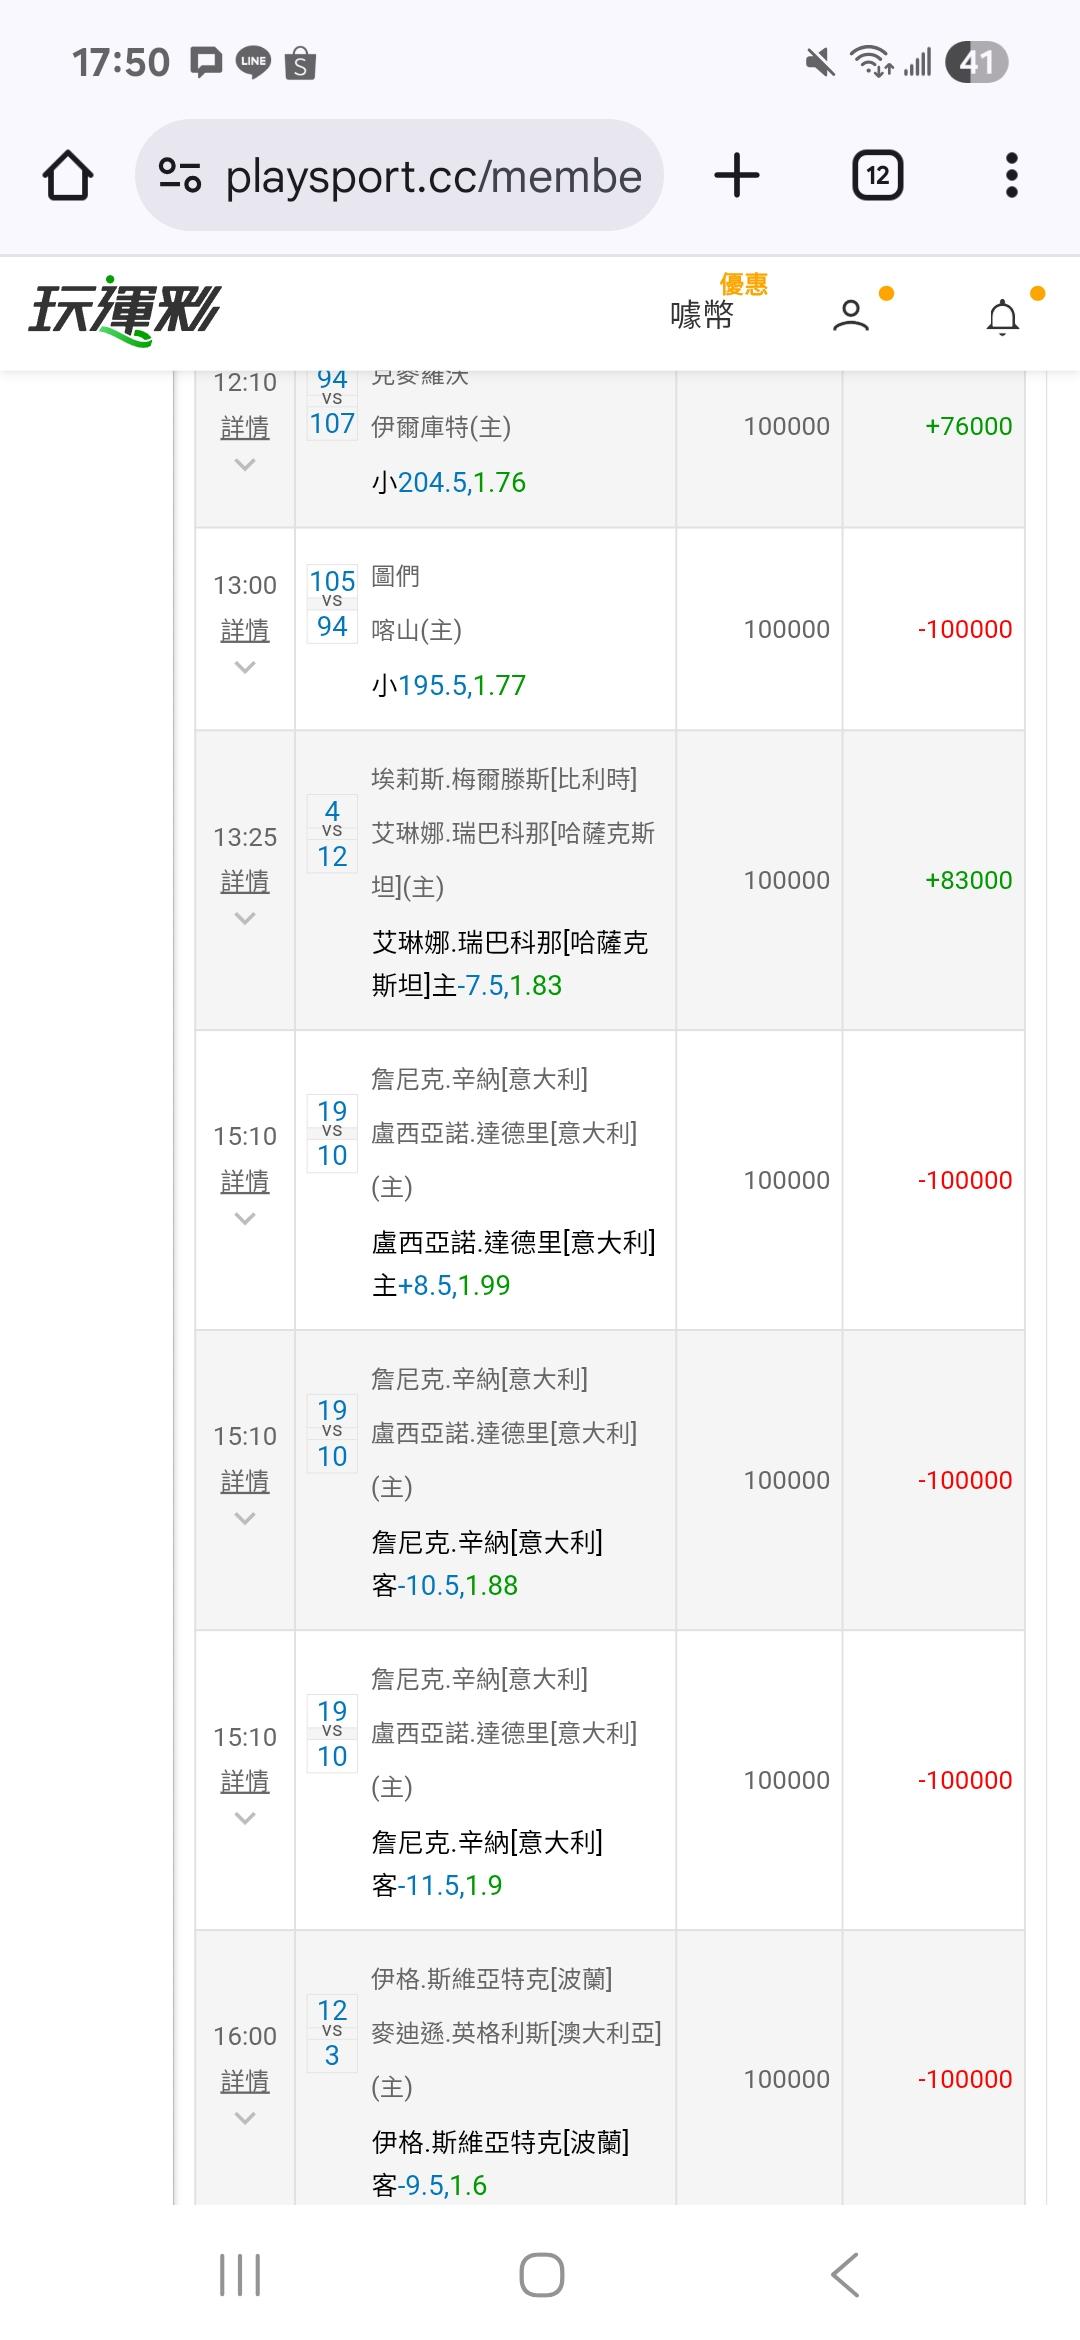
Task: Open 詳情 link for the 13:25 match
Action: pyautogui.click(x=245, y=882)
